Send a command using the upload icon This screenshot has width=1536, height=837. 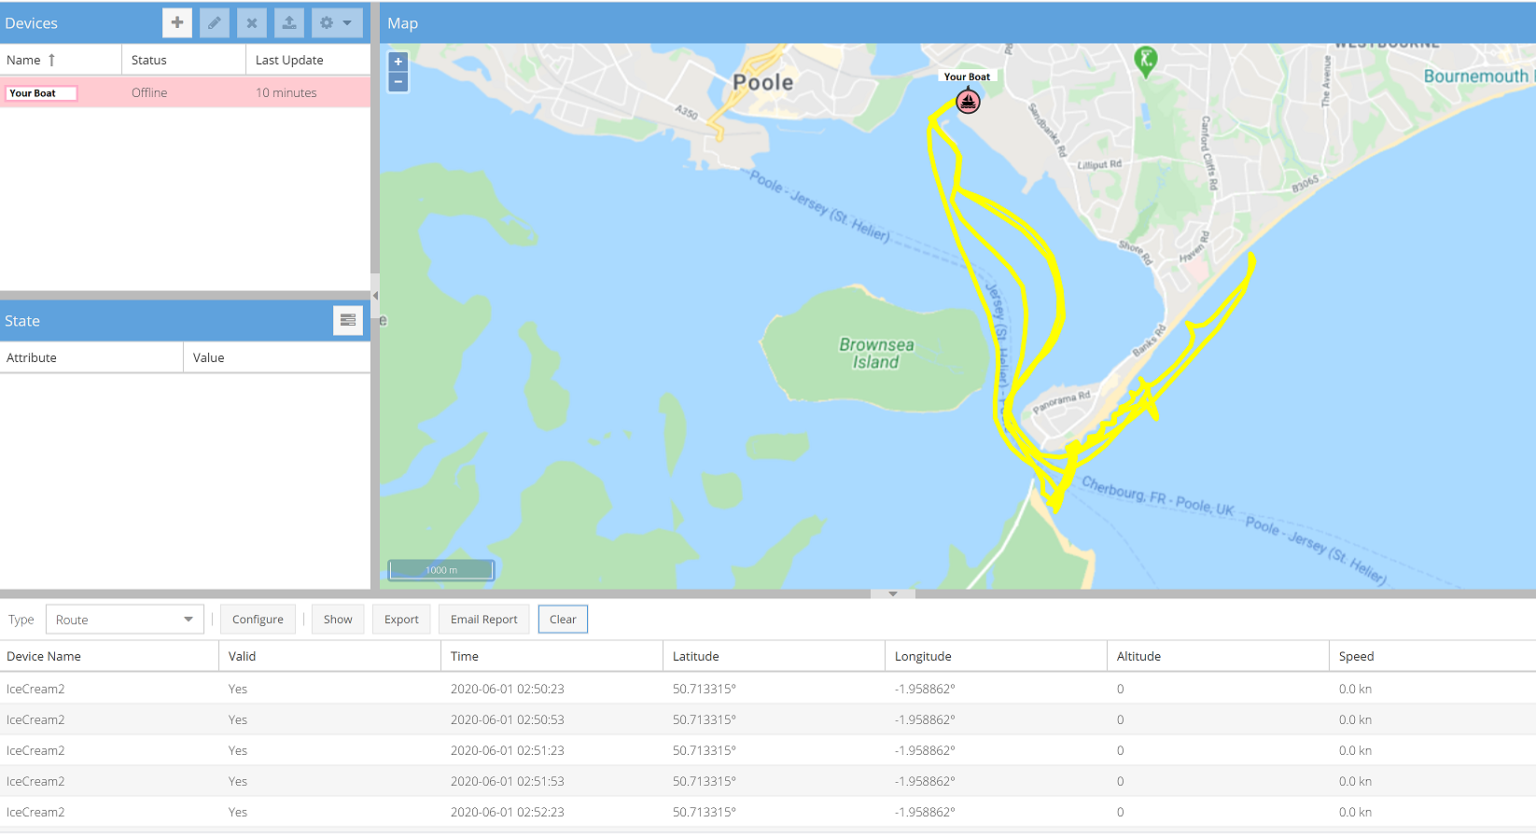pyautogui.click(x=288, y=22)
